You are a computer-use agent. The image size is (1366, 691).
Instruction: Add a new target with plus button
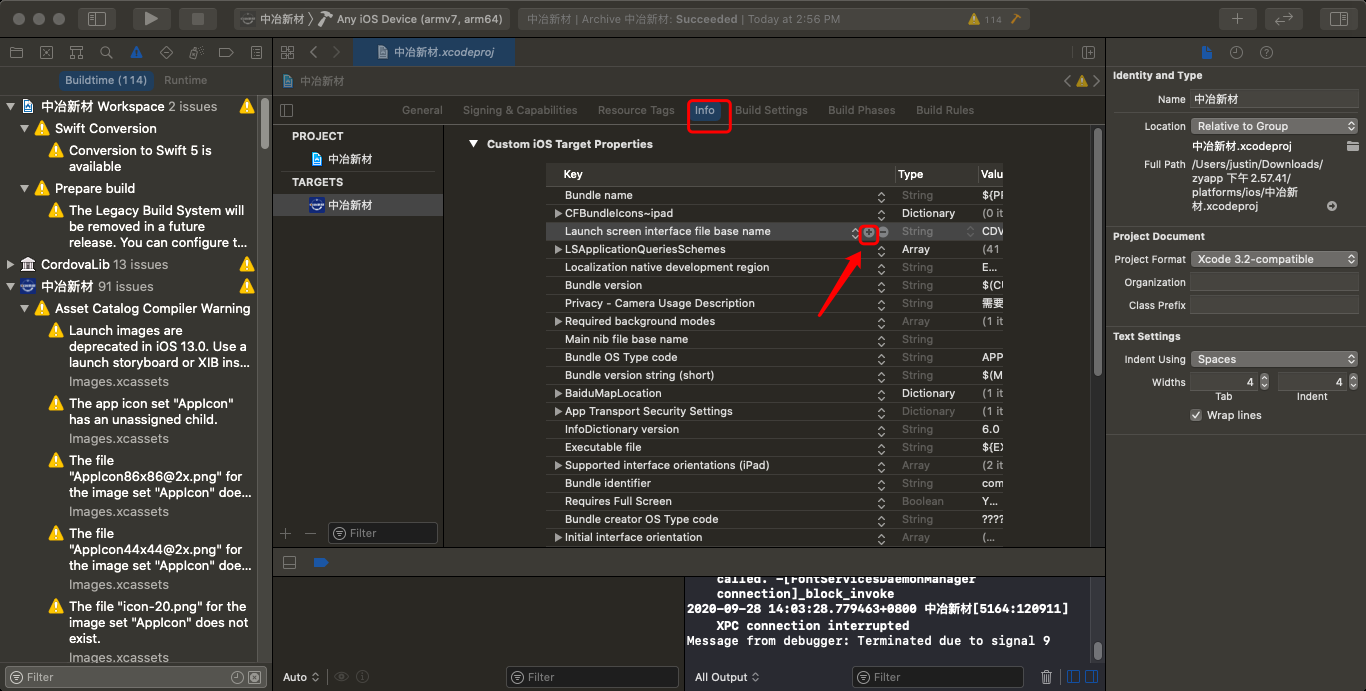286,534
